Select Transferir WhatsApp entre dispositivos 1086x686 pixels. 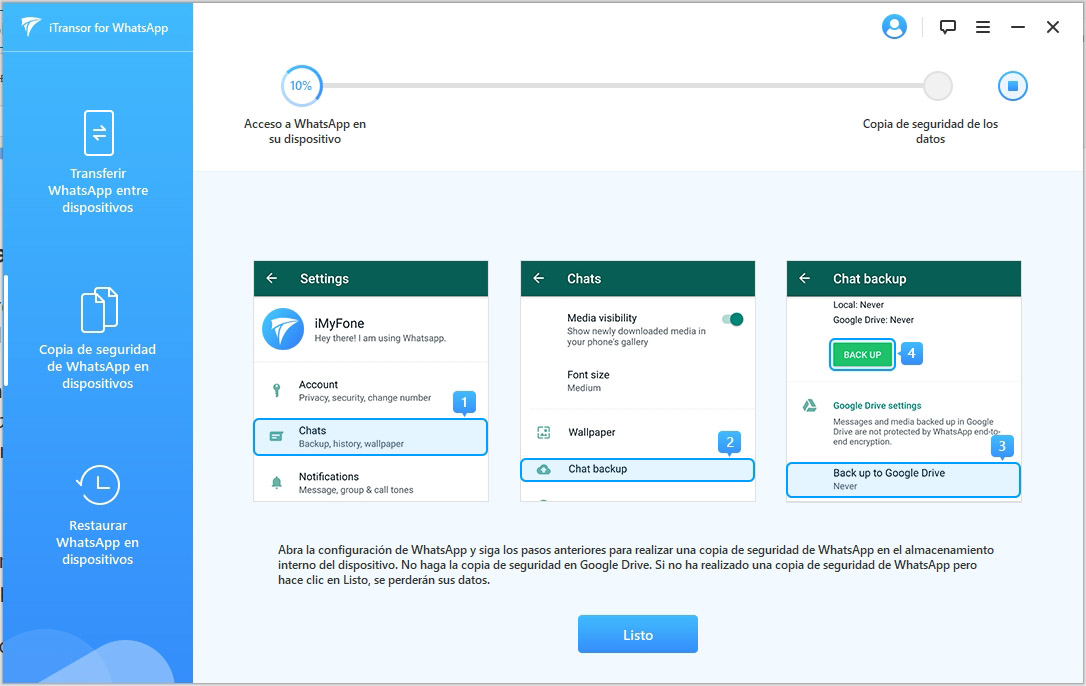pos(98,161)
